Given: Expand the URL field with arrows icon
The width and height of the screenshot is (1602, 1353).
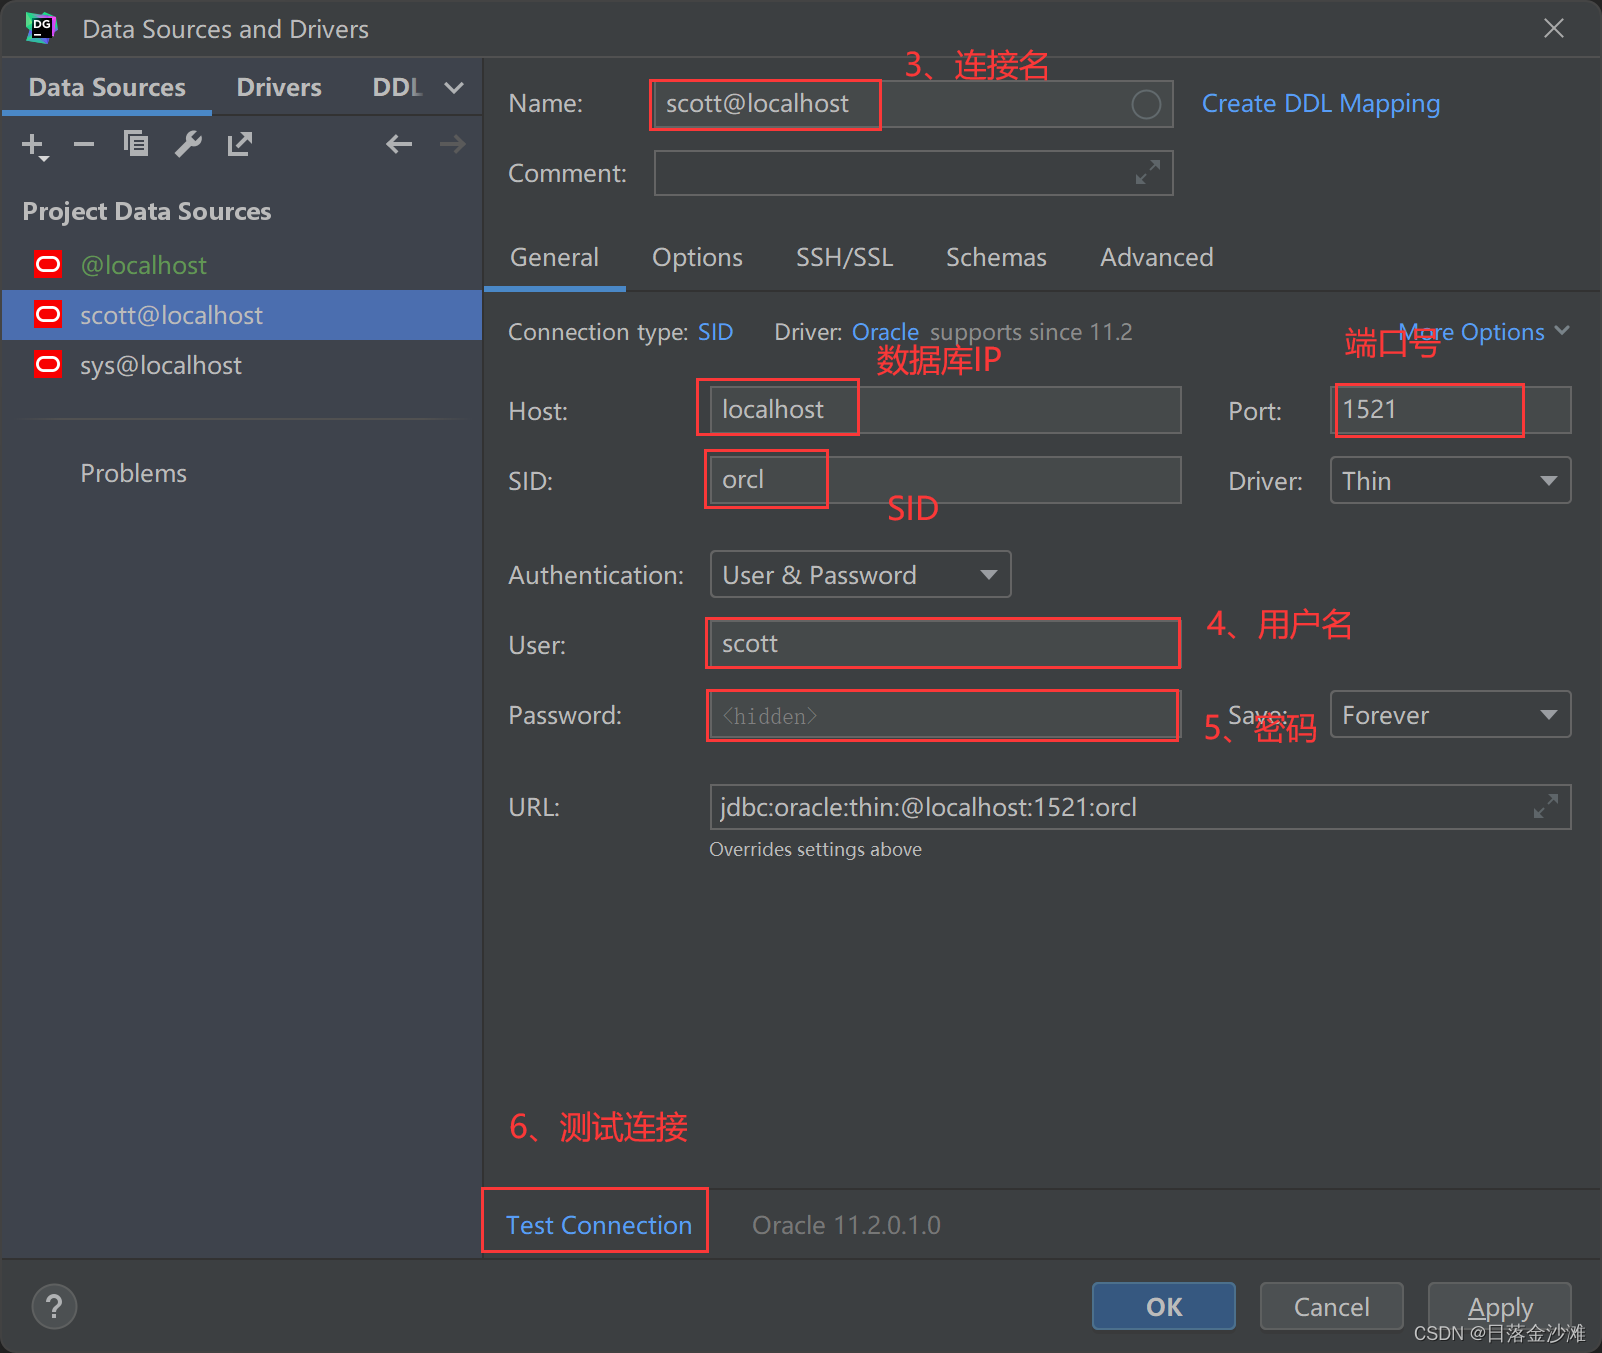Looking at the screenshot, I should (1546, 806).
